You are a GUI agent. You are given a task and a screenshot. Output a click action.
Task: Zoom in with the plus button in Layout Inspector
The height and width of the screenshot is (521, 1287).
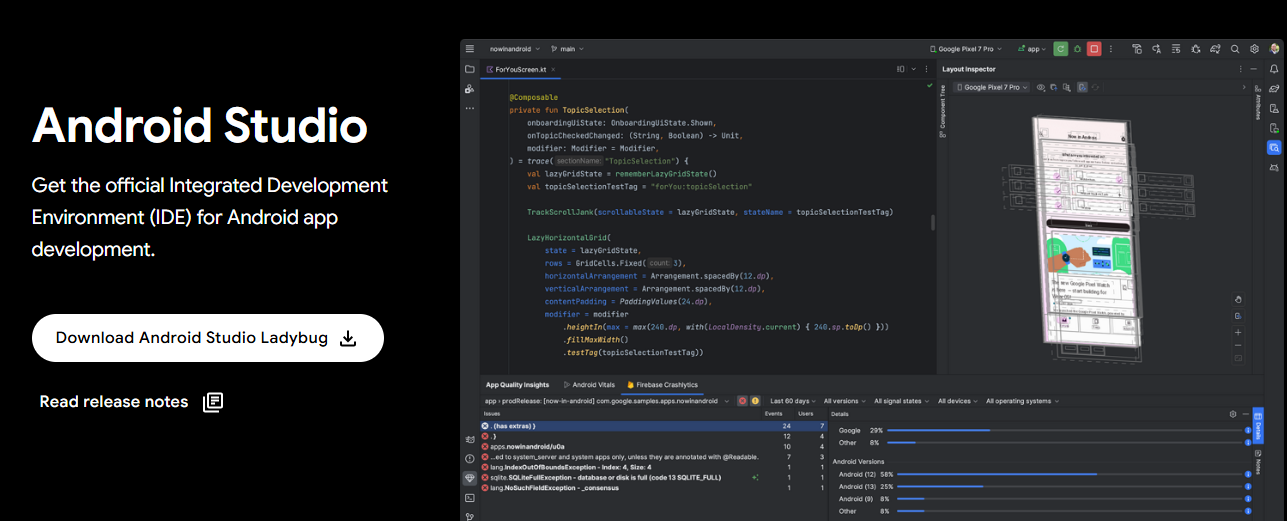point(1238,332)
